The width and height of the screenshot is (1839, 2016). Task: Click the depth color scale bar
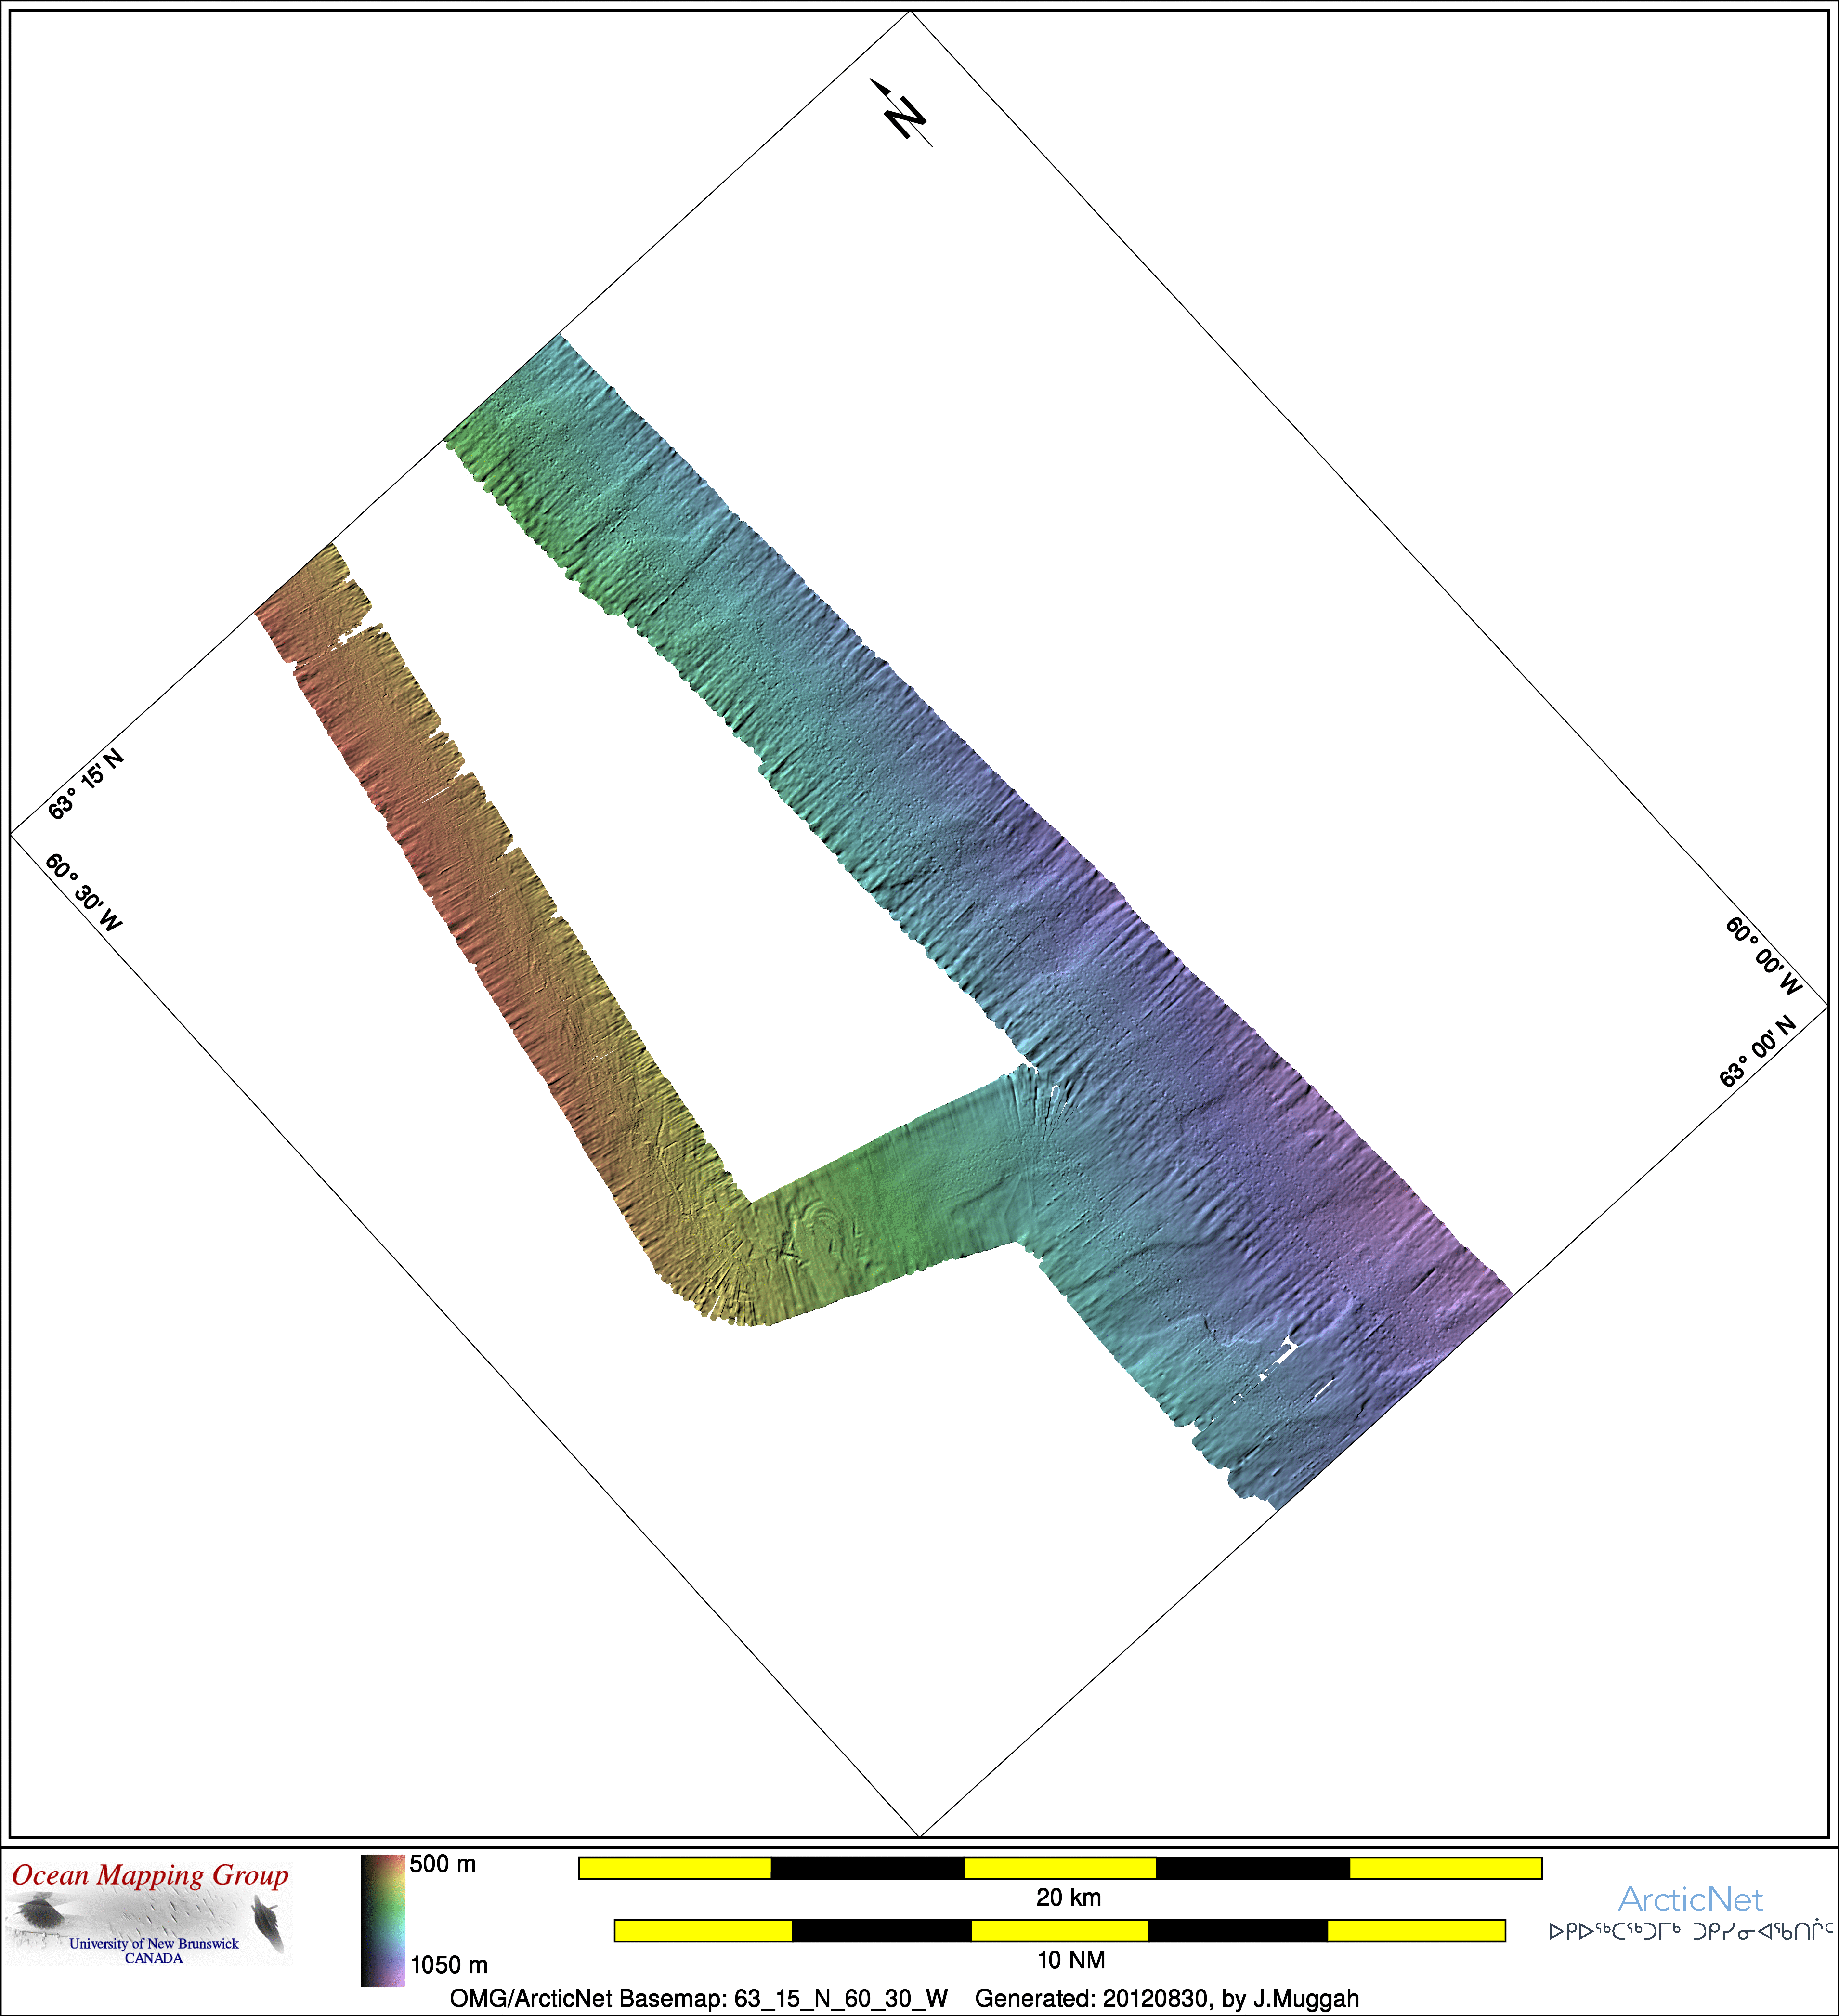point(383,1920)
